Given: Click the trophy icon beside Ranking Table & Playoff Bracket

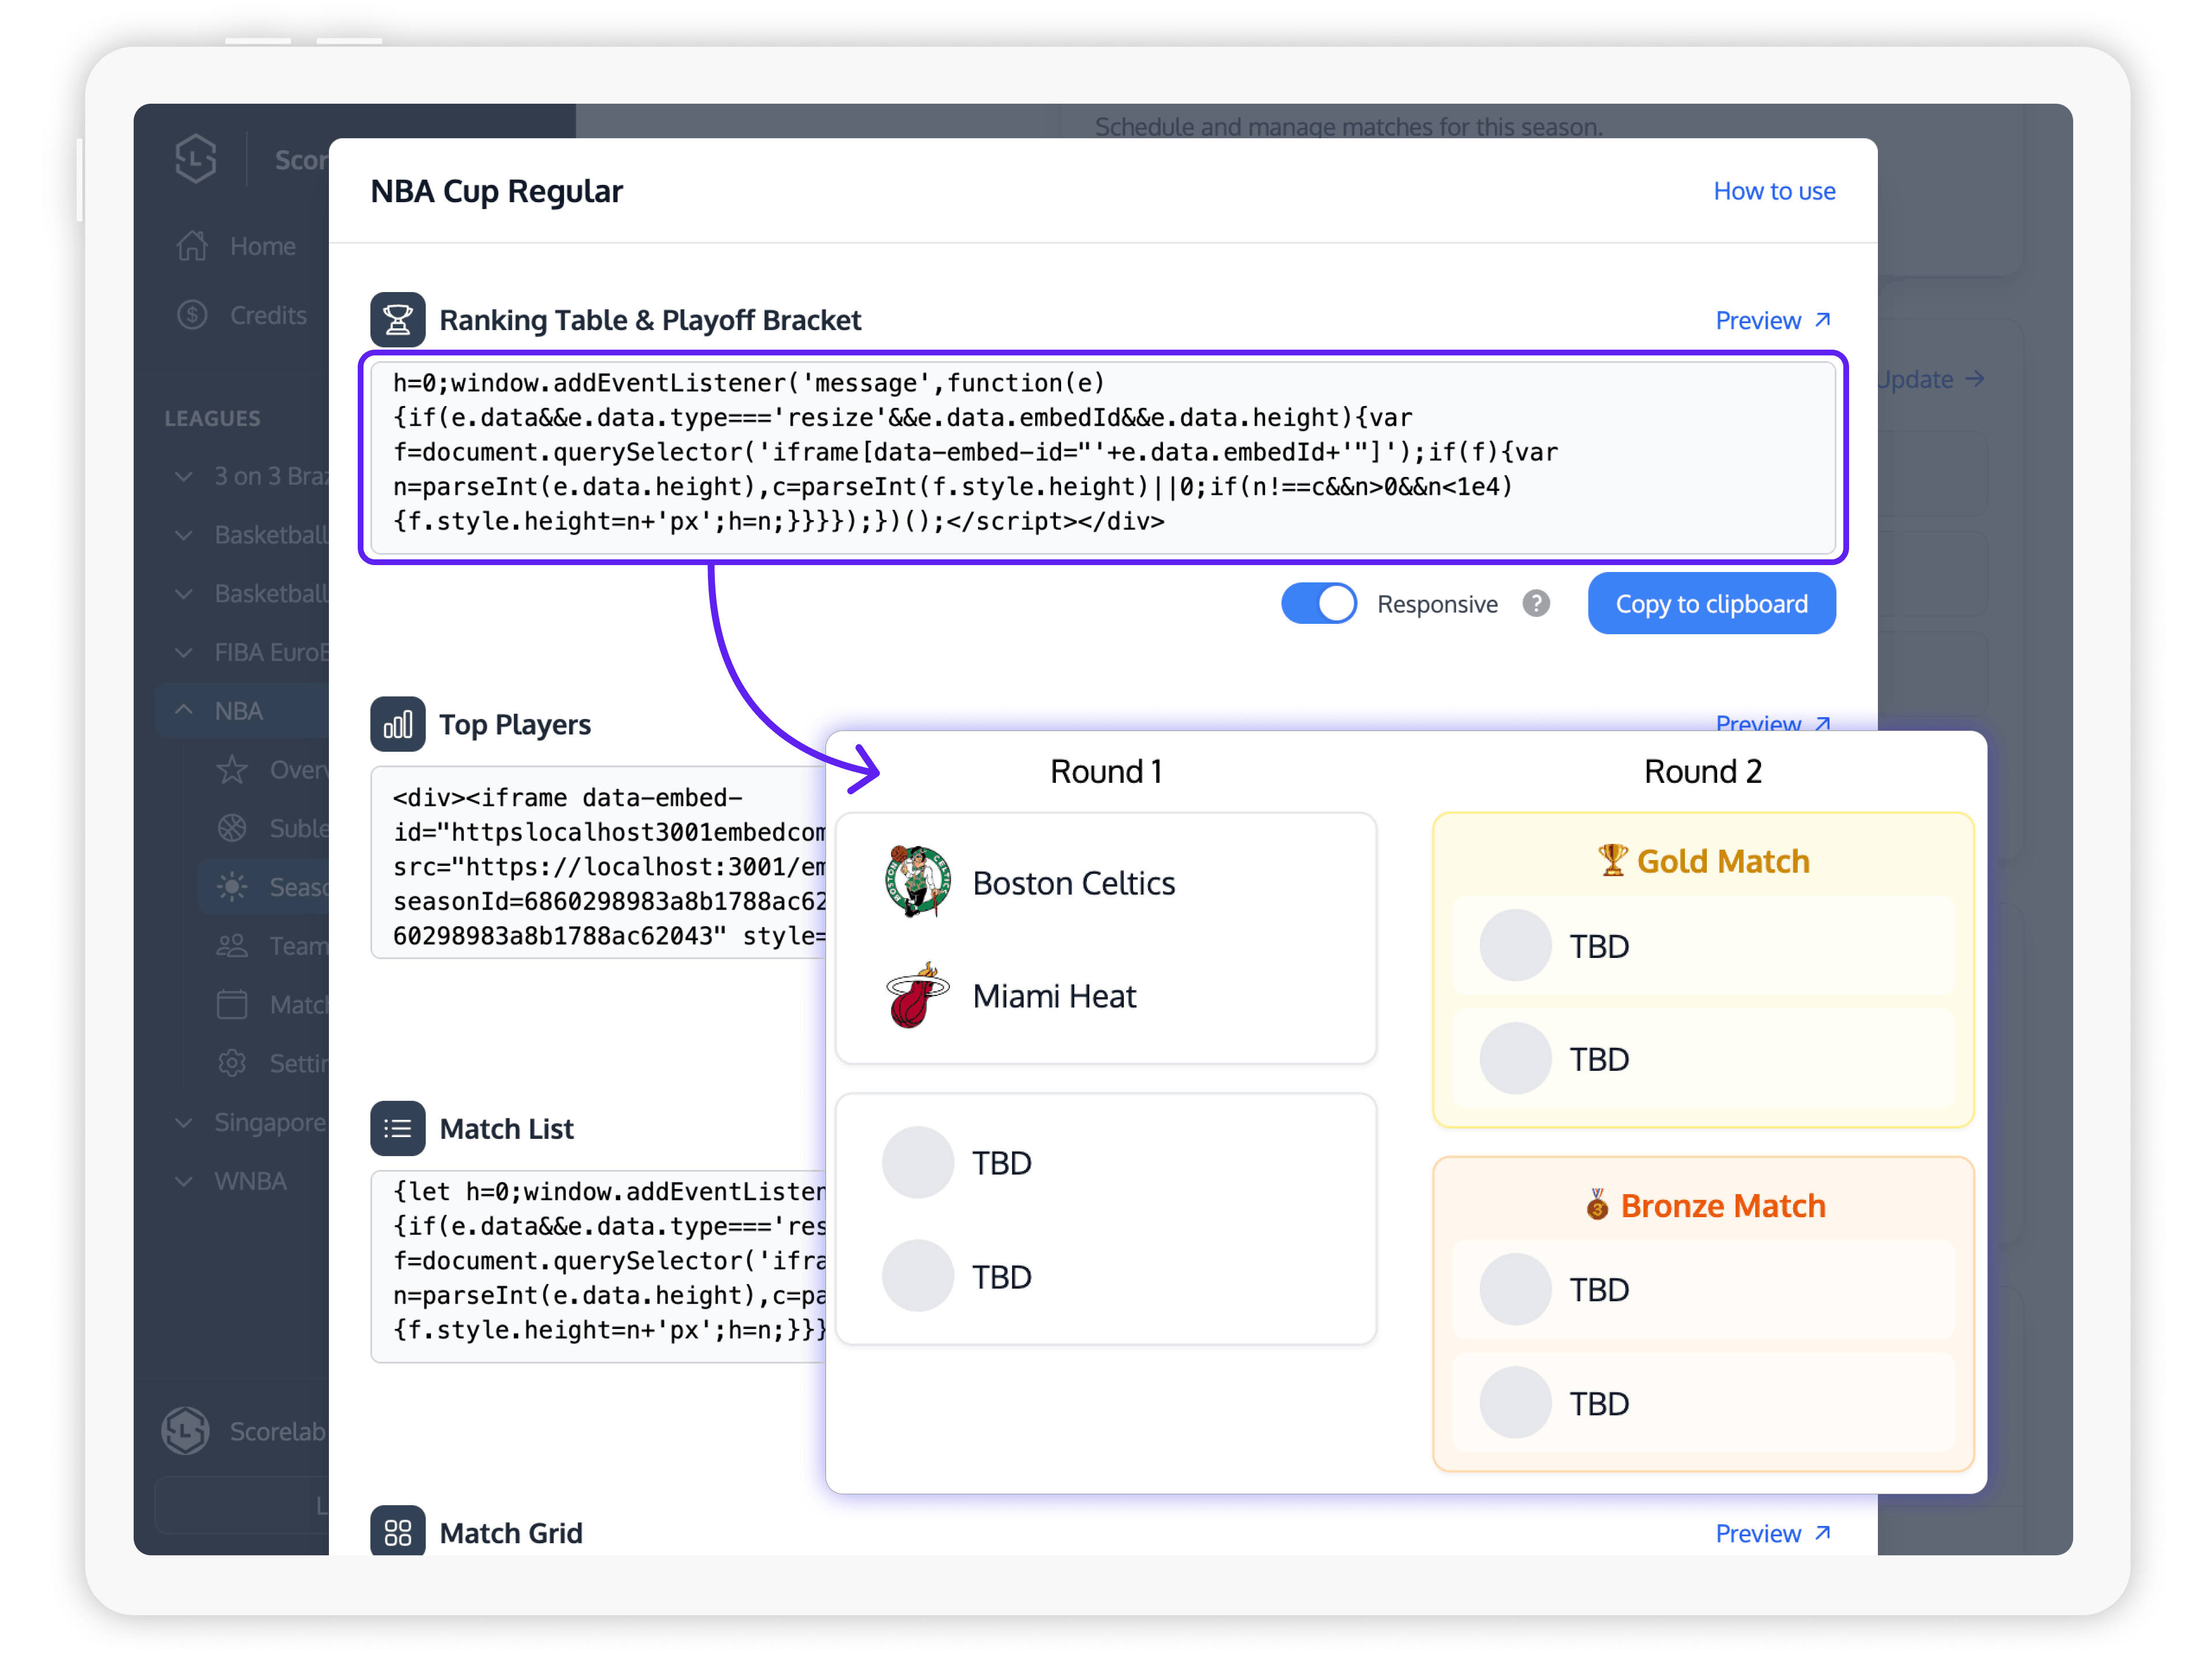Looking at the screenshot, I should coord(398,320).
